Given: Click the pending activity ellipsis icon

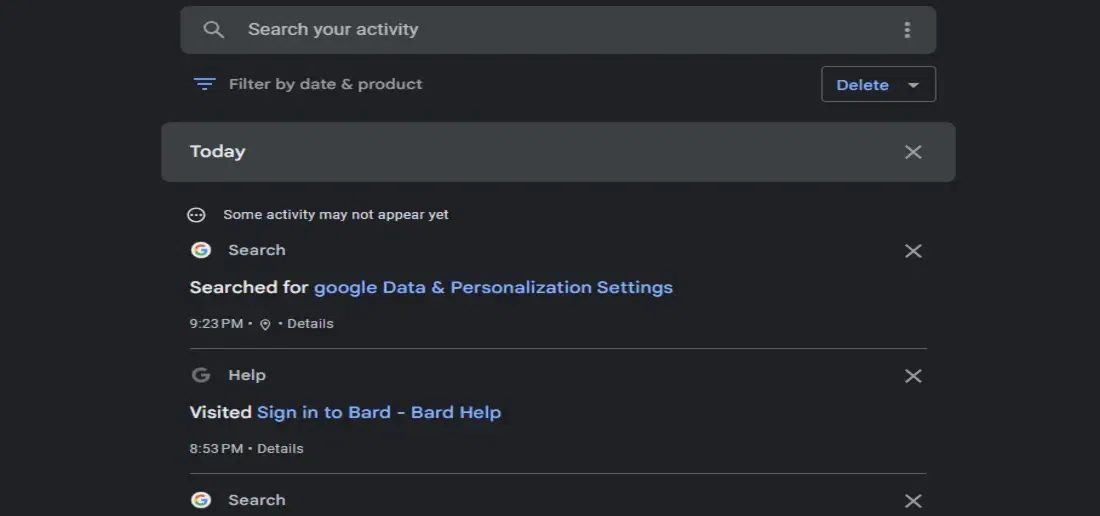Looking at the screenshot, I should [197, 215].
